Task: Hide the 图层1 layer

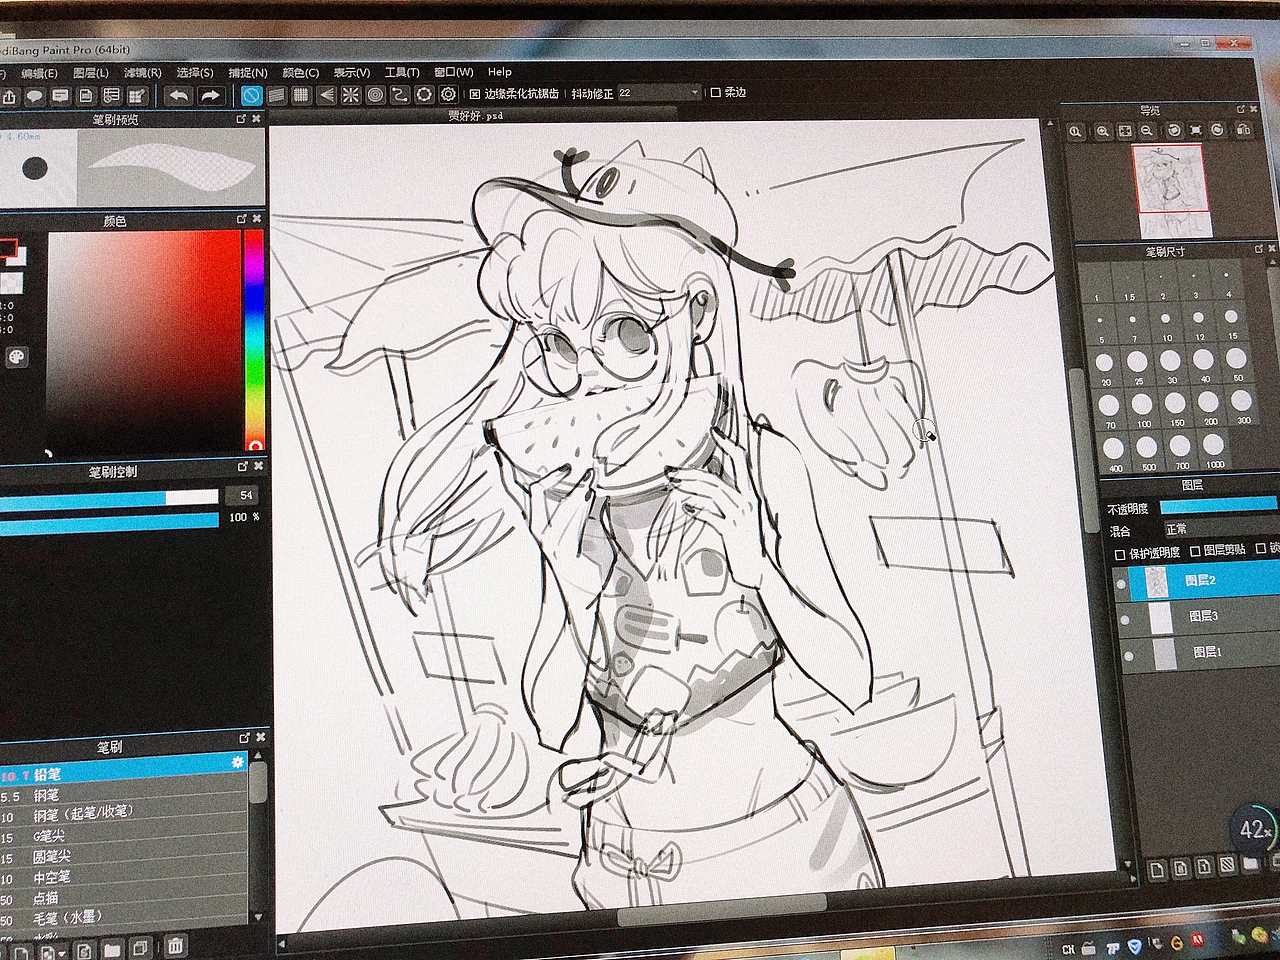Action: tap(1129, 656)
